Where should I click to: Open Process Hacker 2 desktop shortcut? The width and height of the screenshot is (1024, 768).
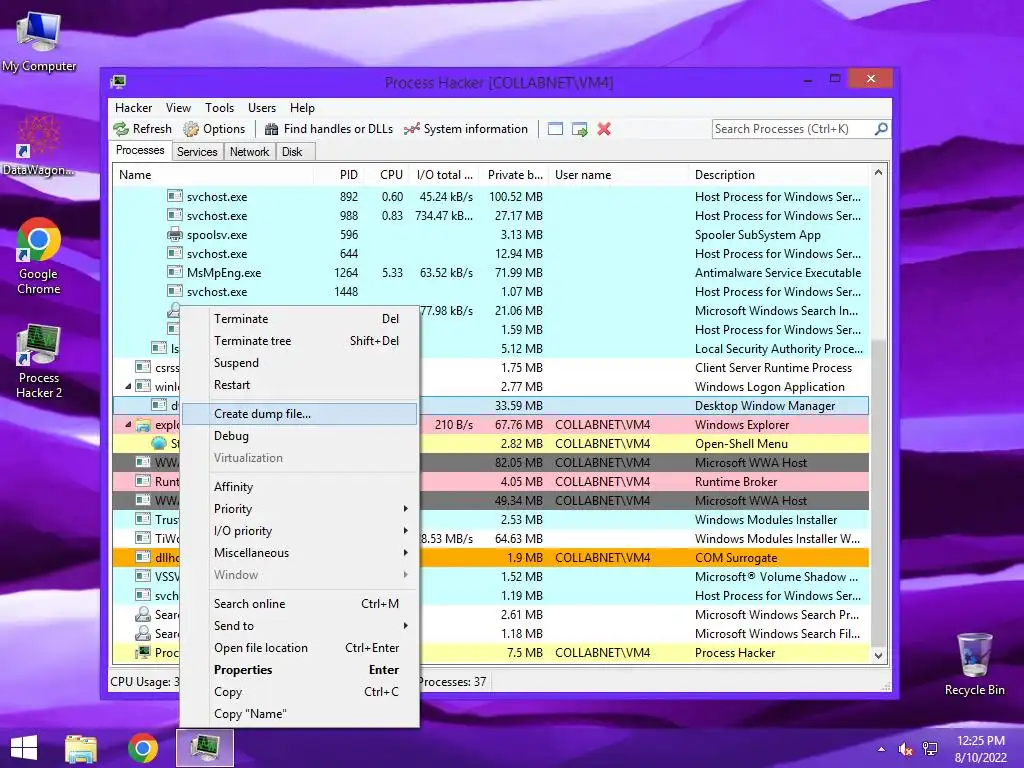(39, 361)
